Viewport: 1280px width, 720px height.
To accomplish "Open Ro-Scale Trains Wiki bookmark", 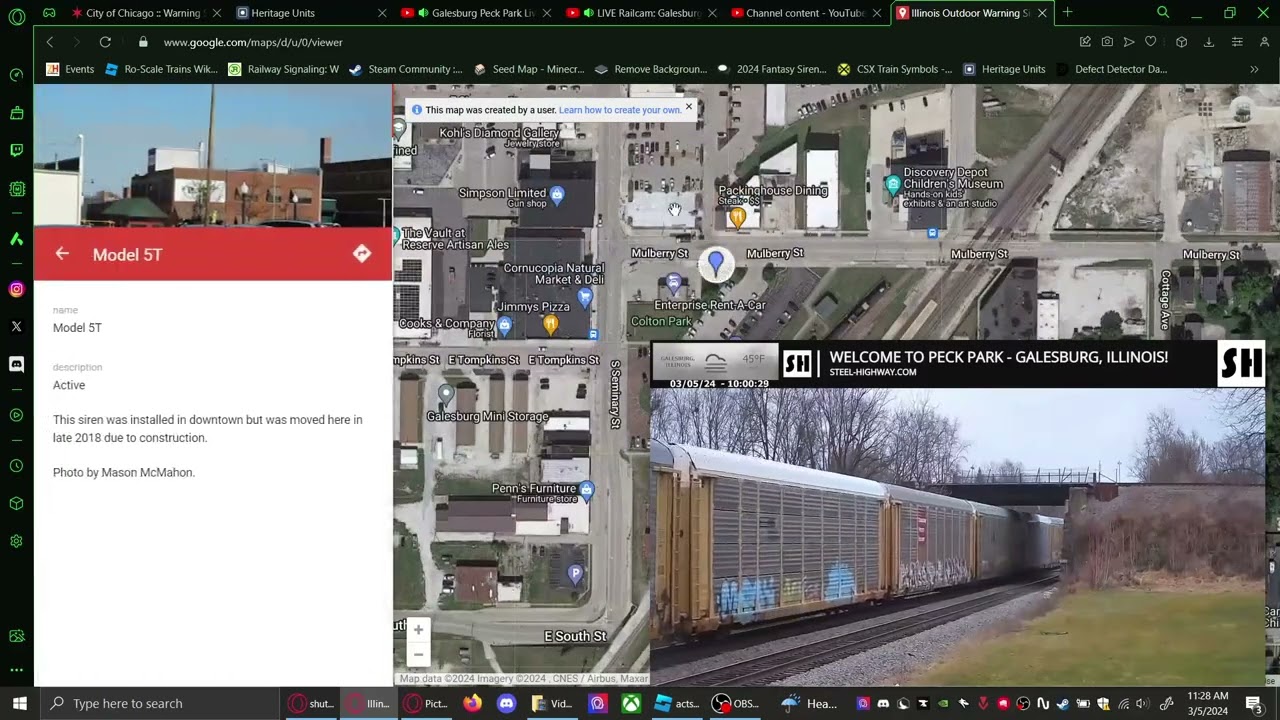I will point(161,69).
